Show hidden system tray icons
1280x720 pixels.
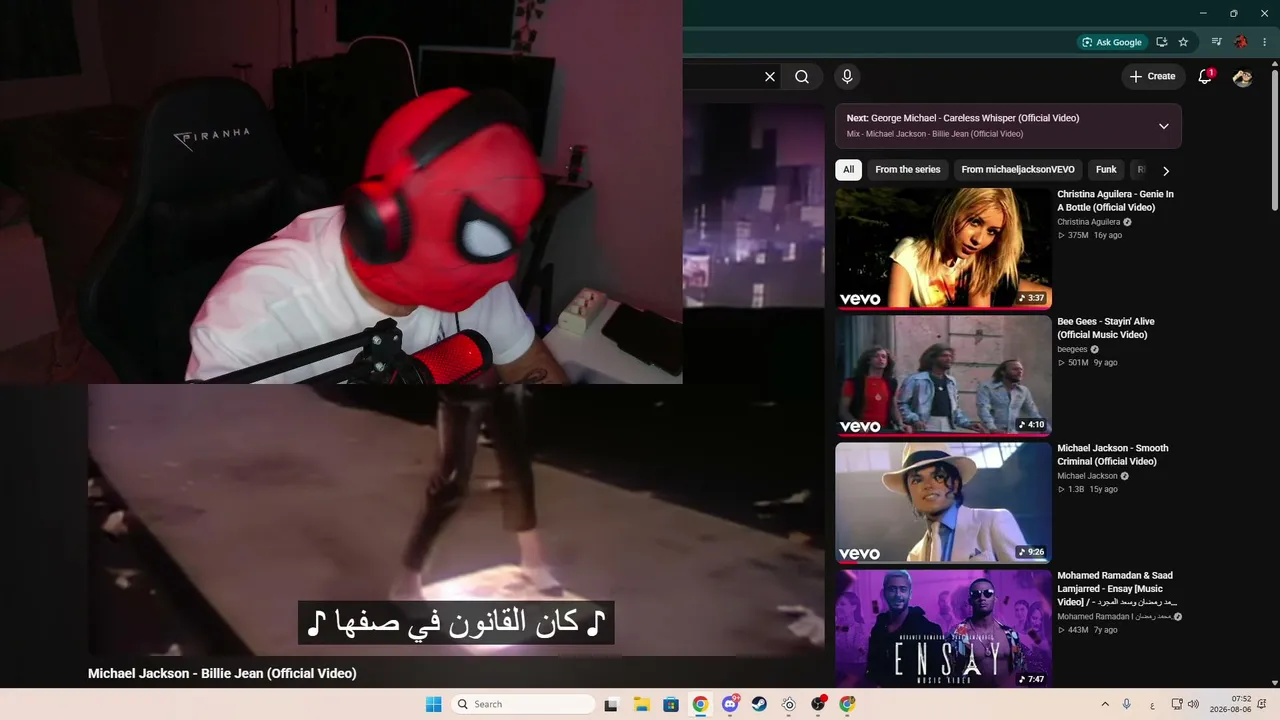[1105, 704]
